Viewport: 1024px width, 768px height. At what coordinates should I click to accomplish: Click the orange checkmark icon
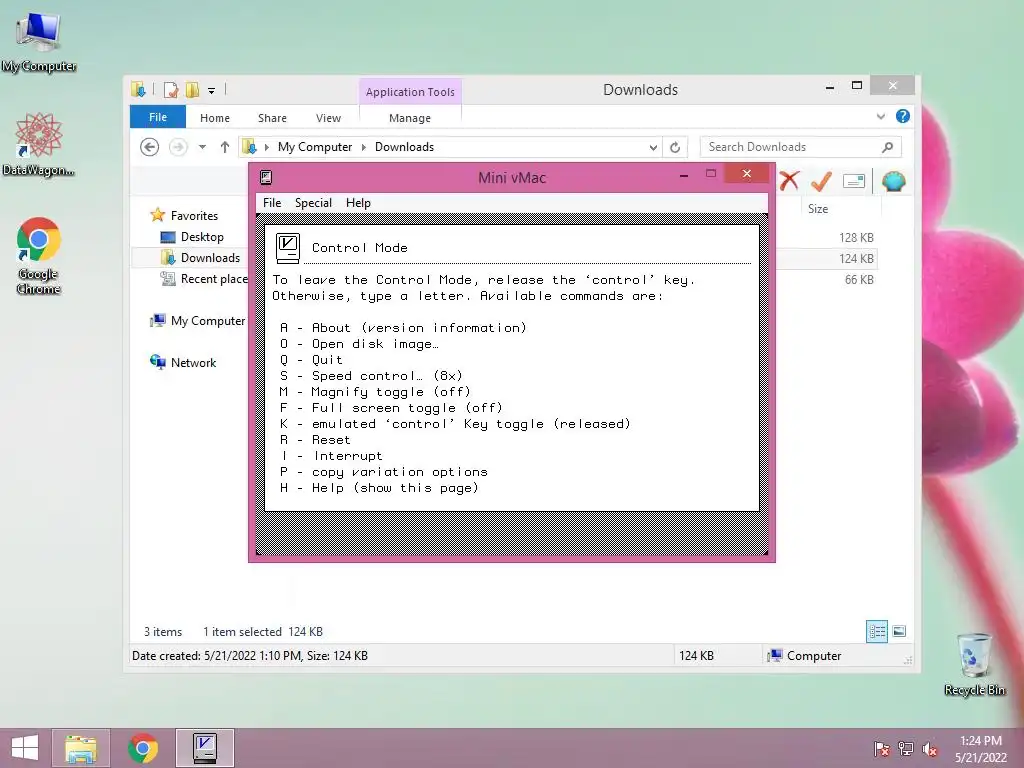point(821,181)
